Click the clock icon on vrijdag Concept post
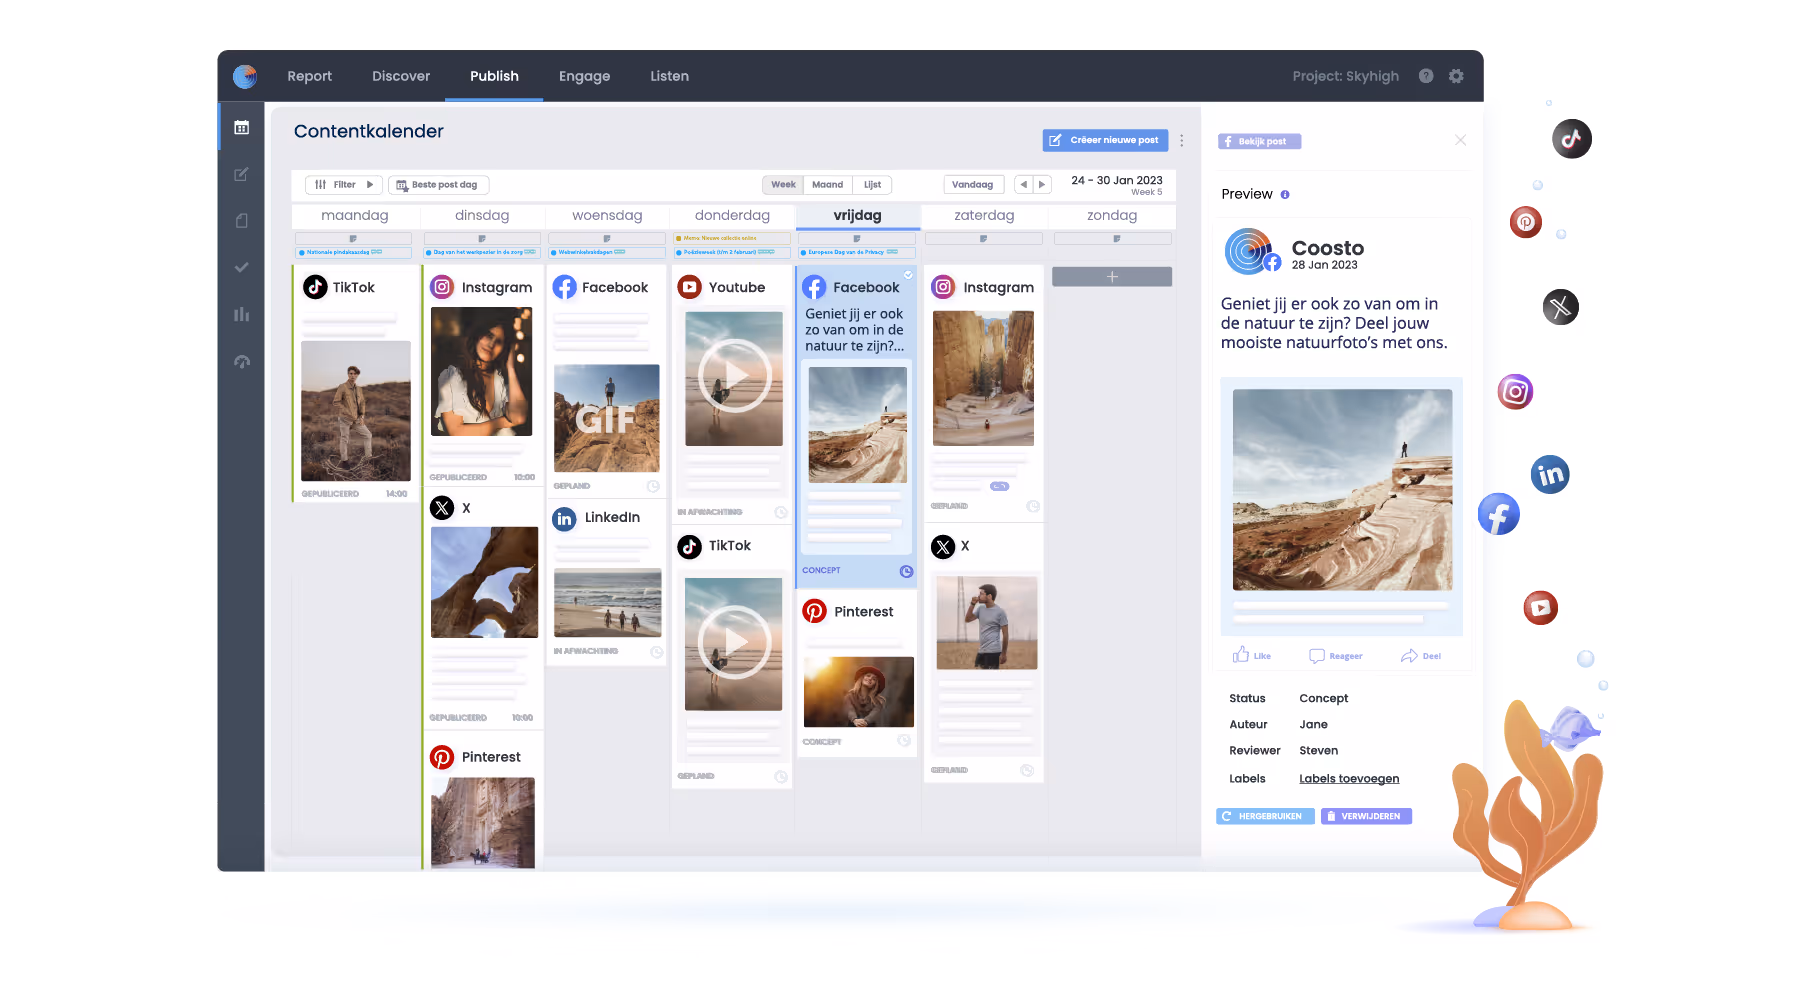The image size is (1801, 1001). [x=906, y=571]
